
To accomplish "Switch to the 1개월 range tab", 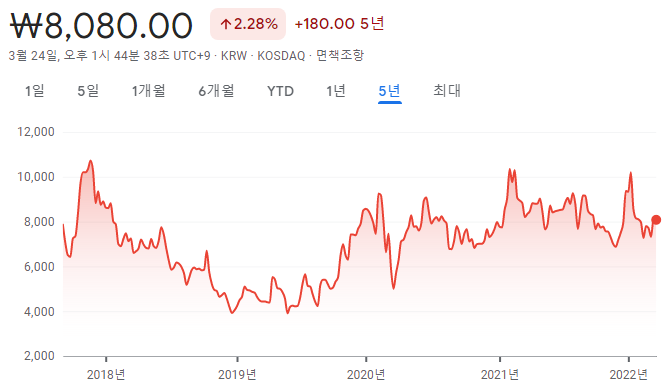I will coord(148,91).
